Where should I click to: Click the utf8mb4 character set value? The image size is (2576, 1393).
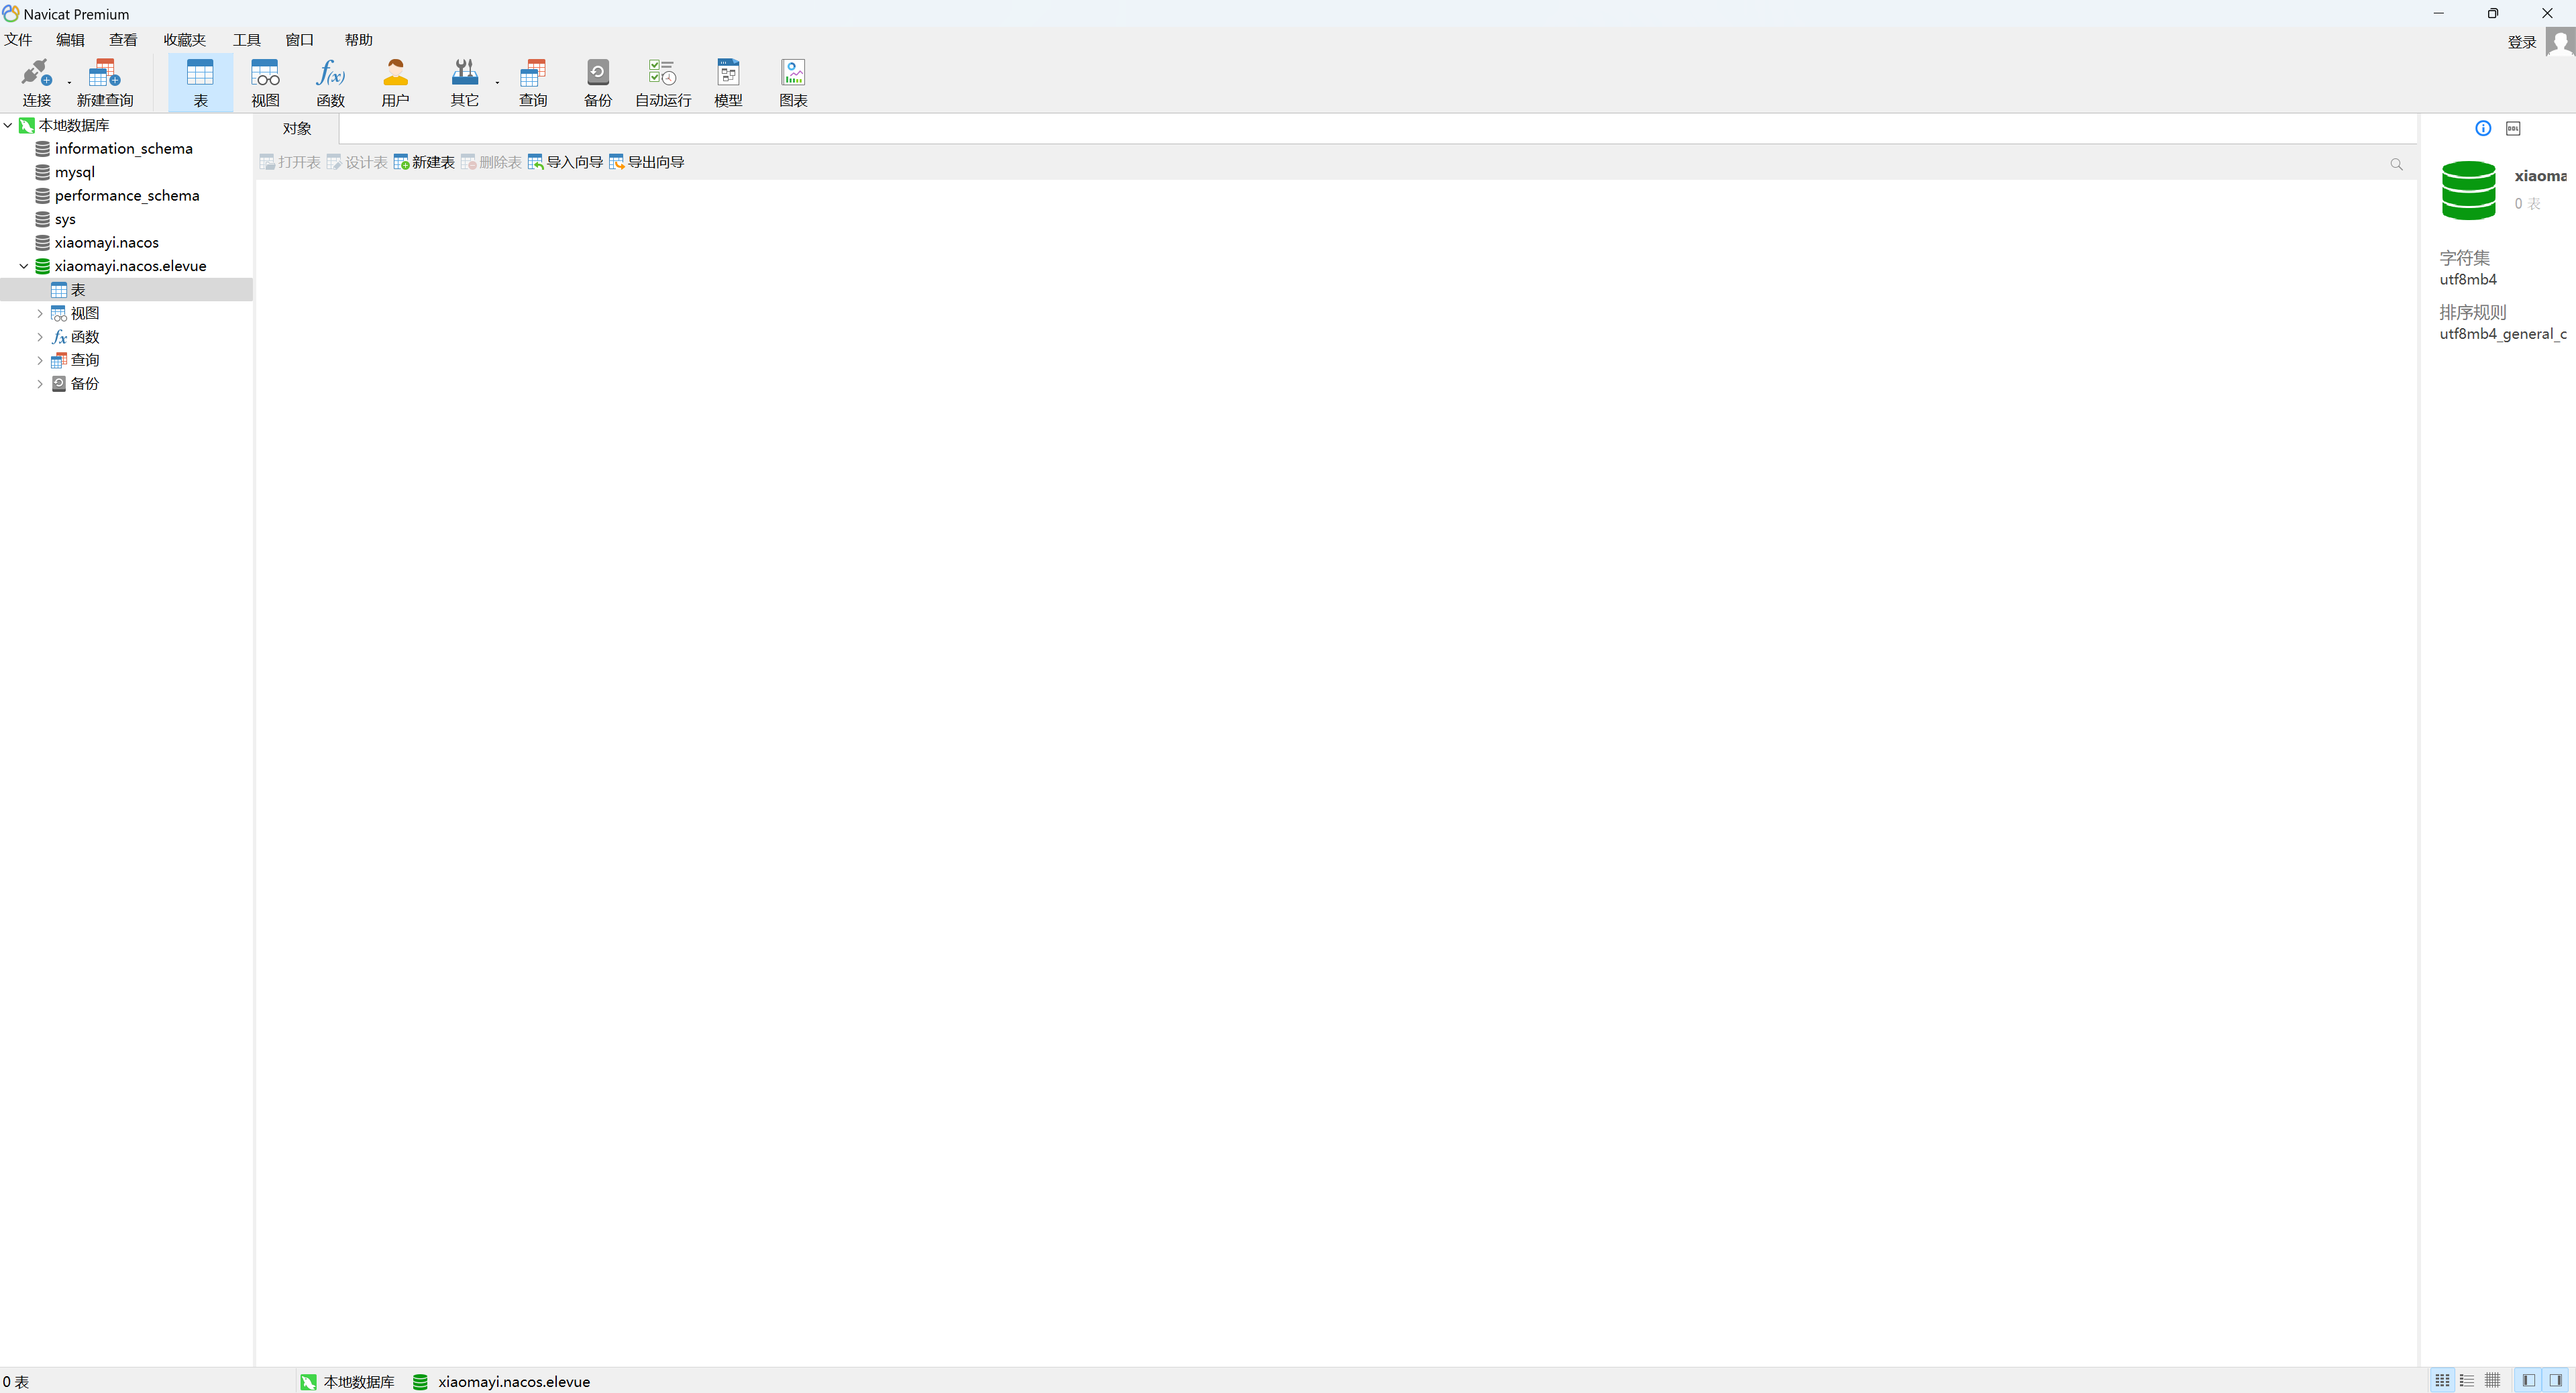click(x=2468, y=280)
